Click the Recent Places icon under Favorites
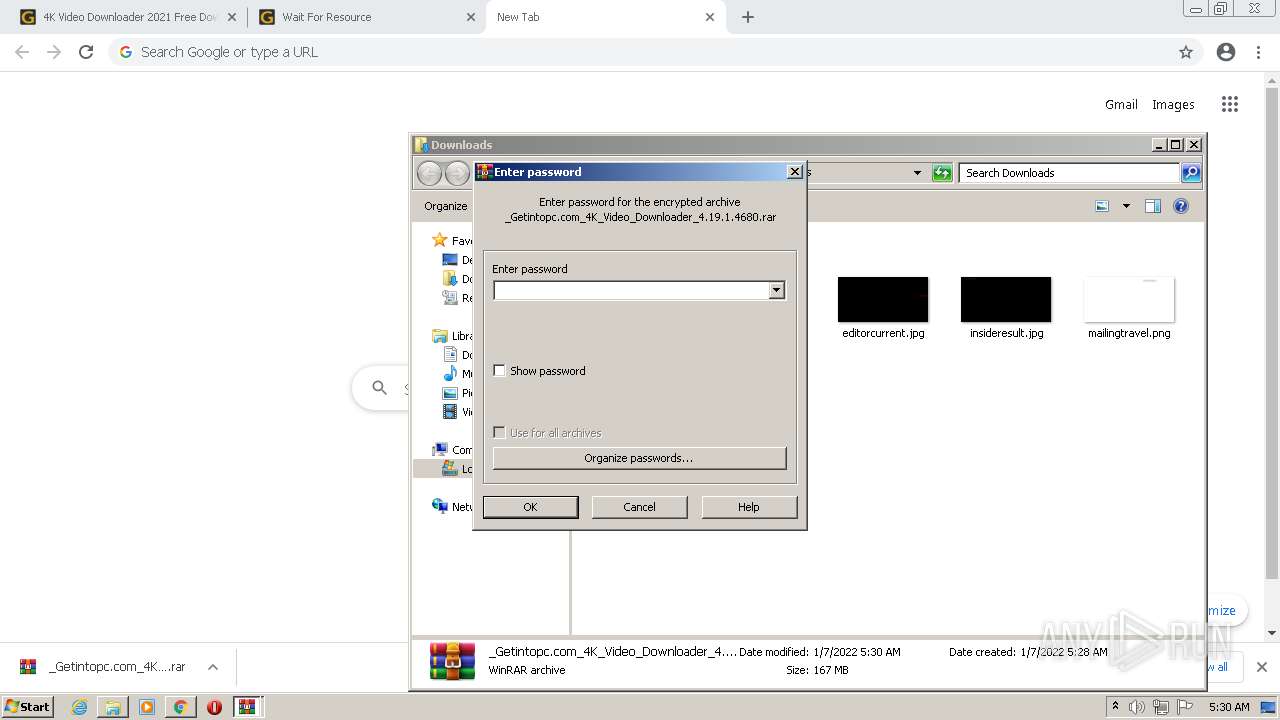1280x720 pixels. [450, 298]
